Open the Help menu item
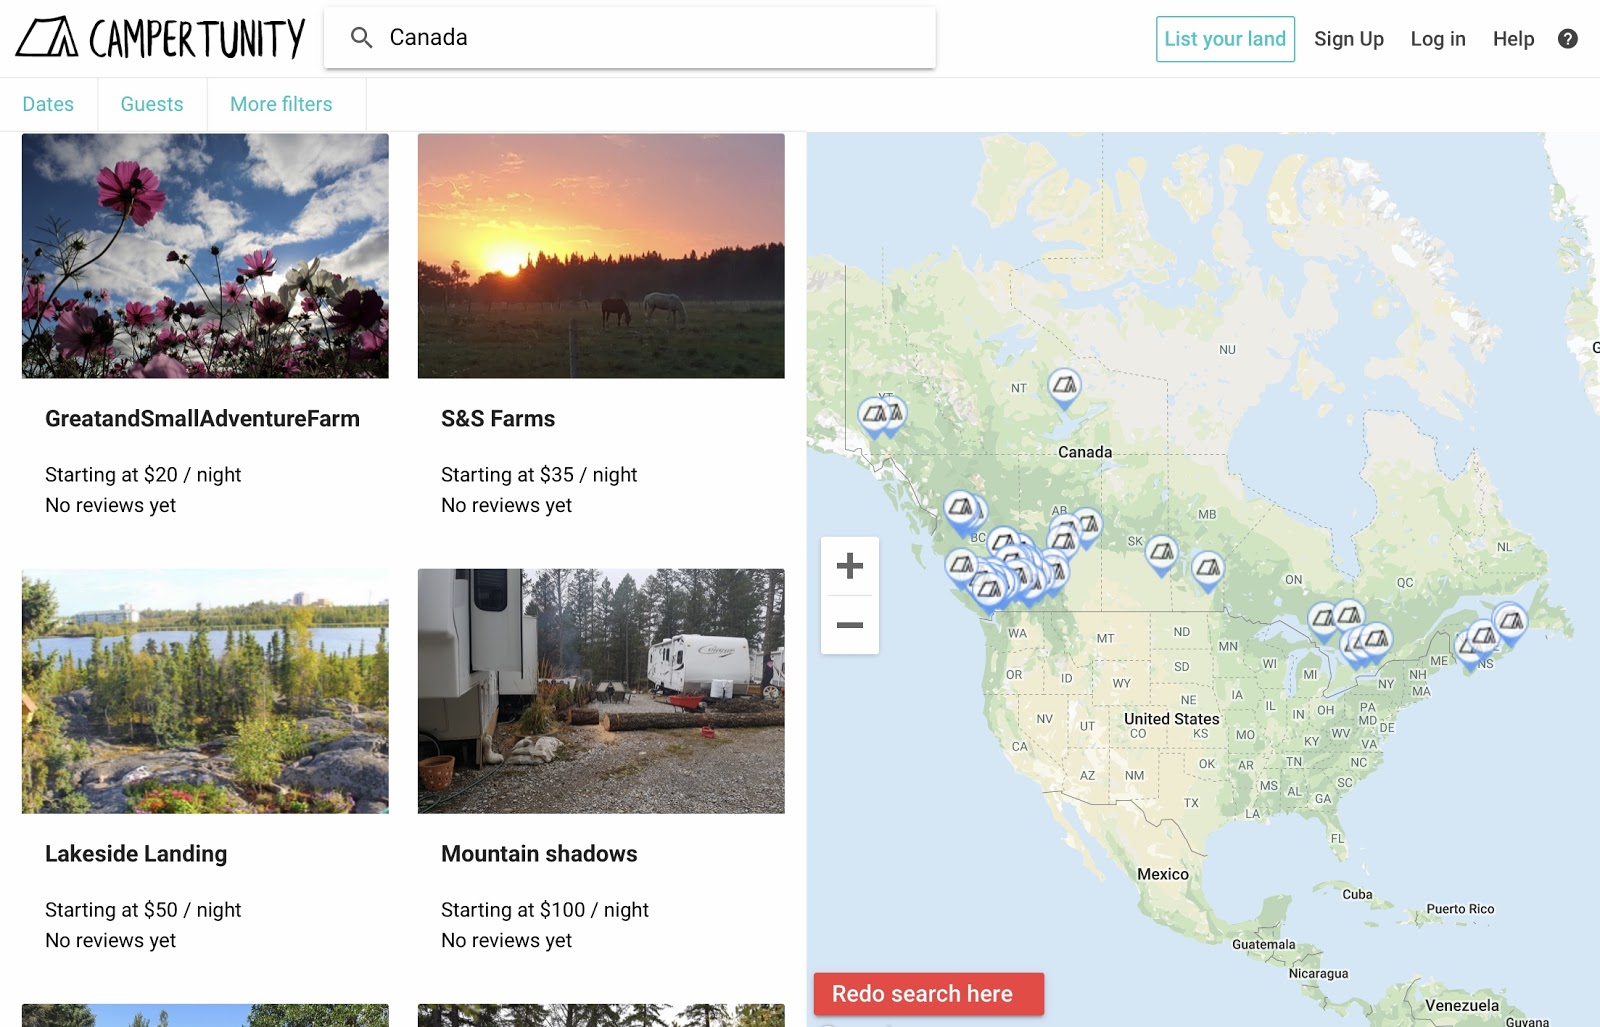Viewport: 1600px width, 1027px height. pyautogui.click(x=1513, y=39)
